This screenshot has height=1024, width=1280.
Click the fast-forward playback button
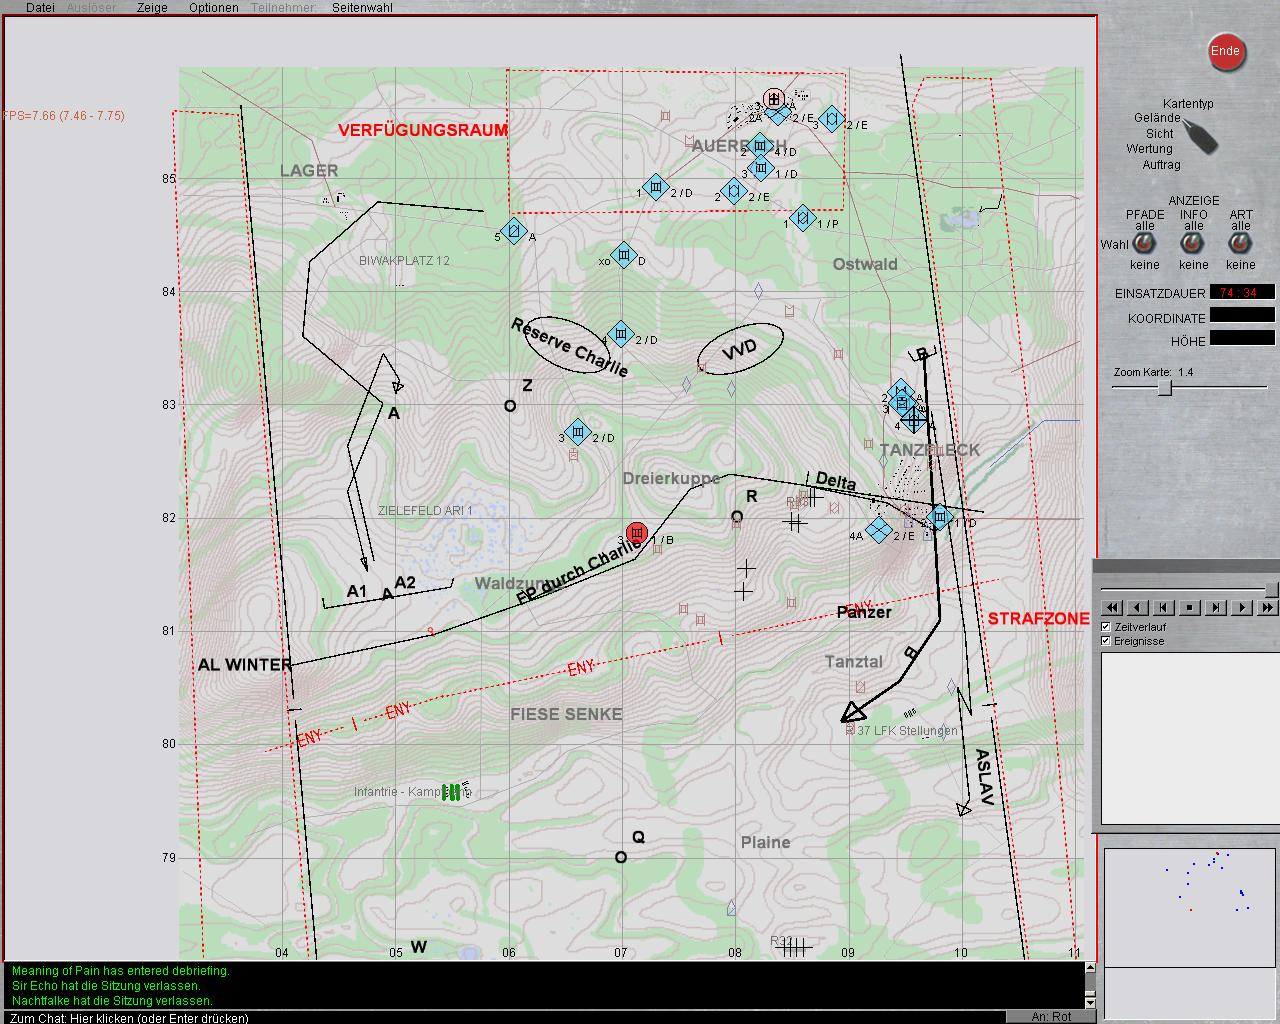click(x=1267, y=607)
